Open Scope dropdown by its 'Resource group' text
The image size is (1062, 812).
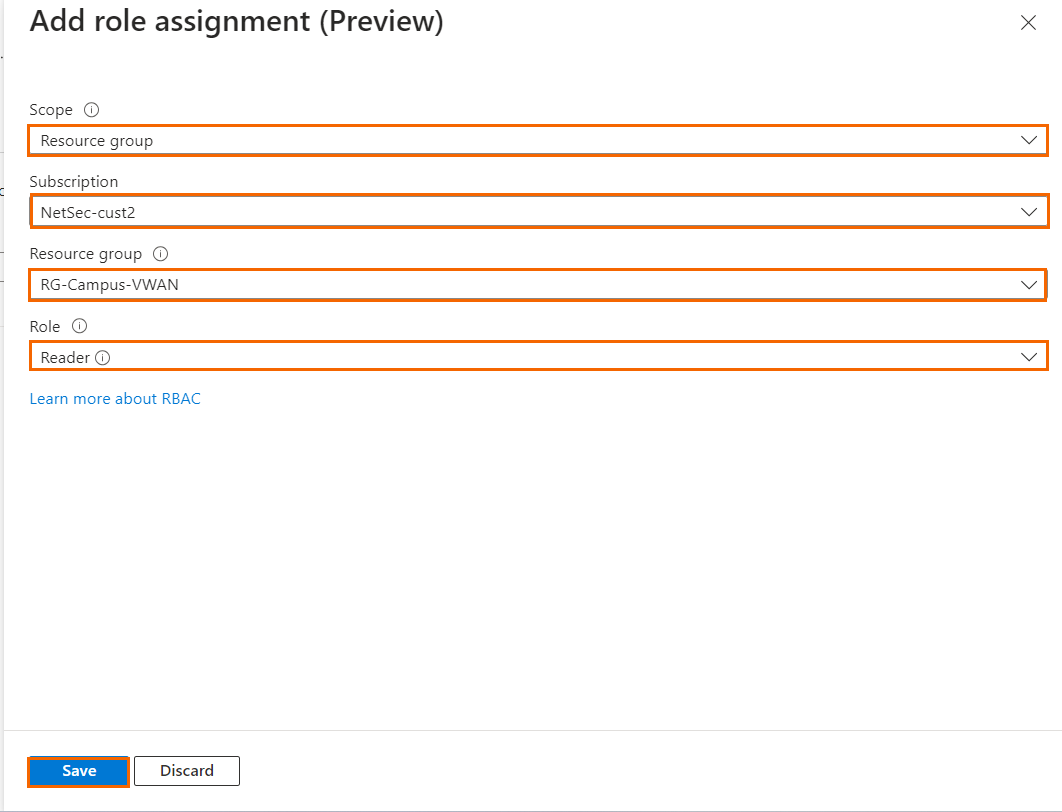97,141
